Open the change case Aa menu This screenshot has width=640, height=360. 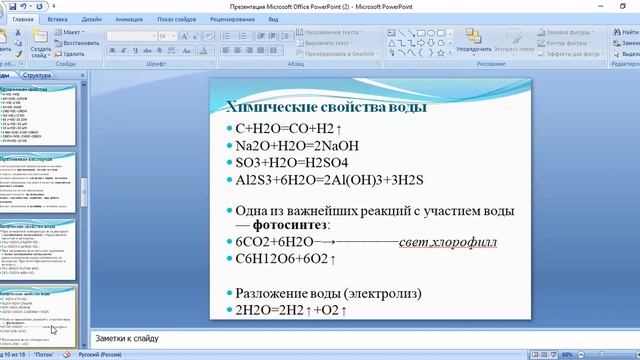click(187, 51)
